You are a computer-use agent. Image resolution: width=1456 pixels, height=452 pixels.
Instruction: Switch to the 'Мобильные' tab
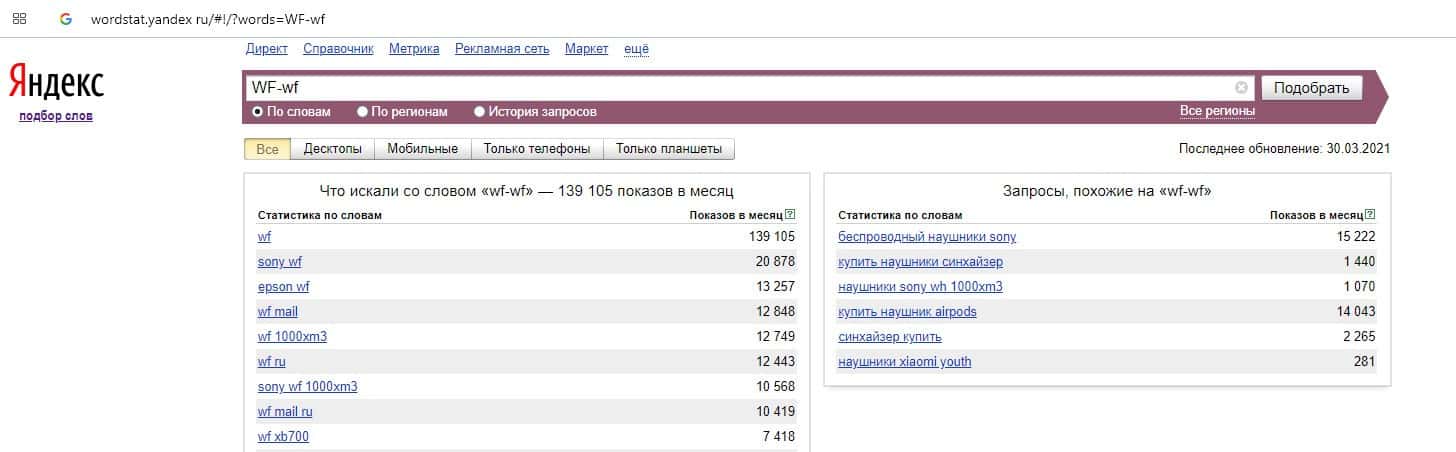click(422, 149)
